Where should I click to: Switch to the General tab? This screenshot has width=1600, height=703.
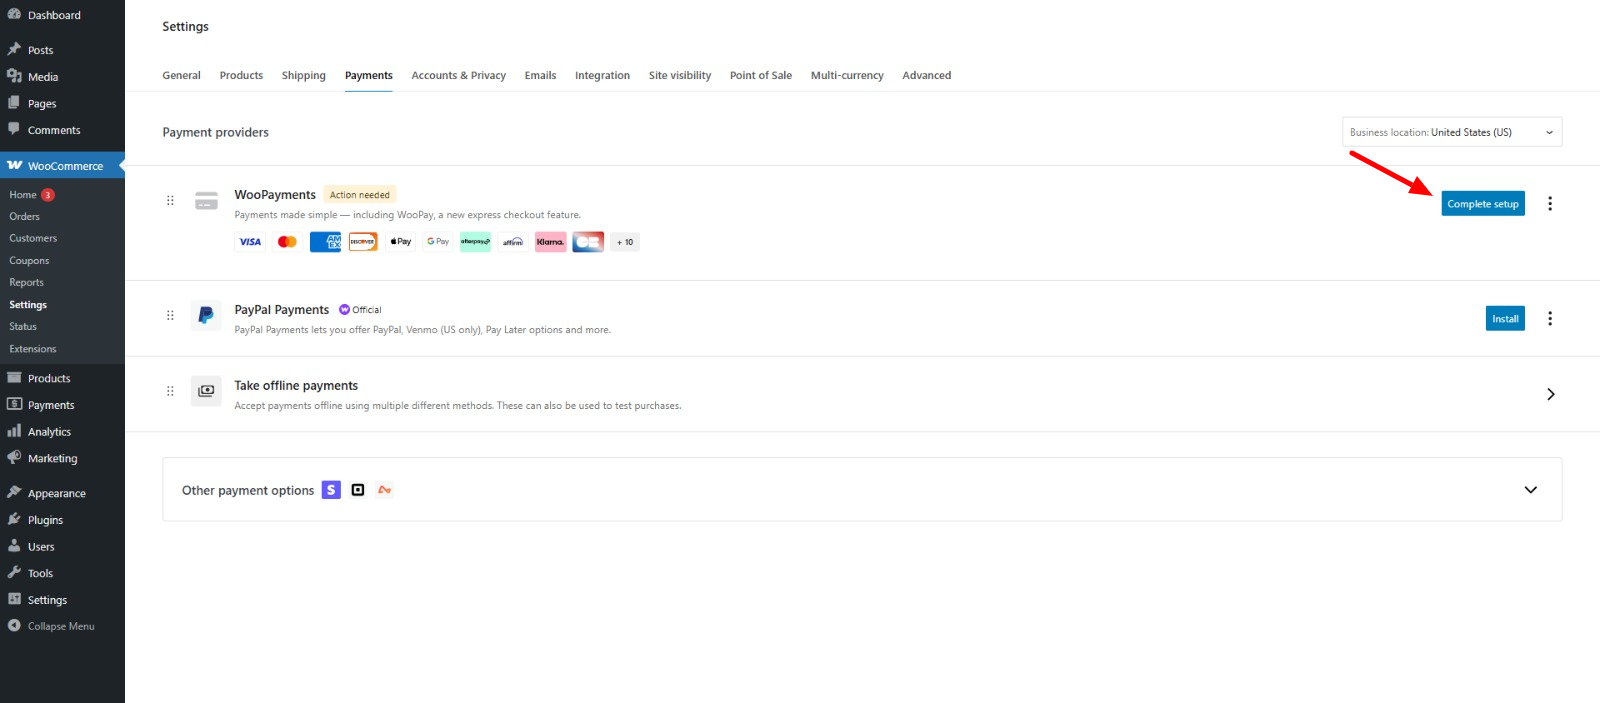click(x=181, y=75)
